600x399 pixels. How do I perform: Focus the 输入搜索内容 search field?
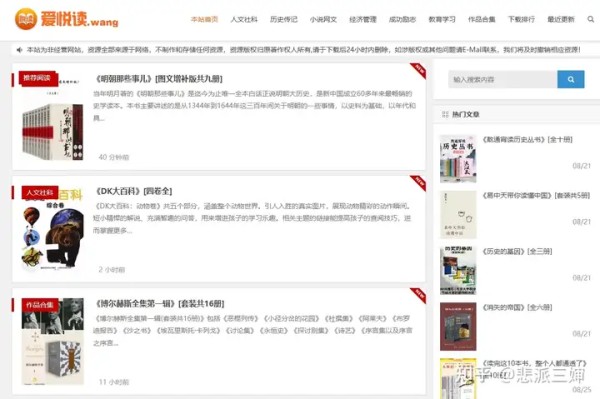(x=502, y=79)
